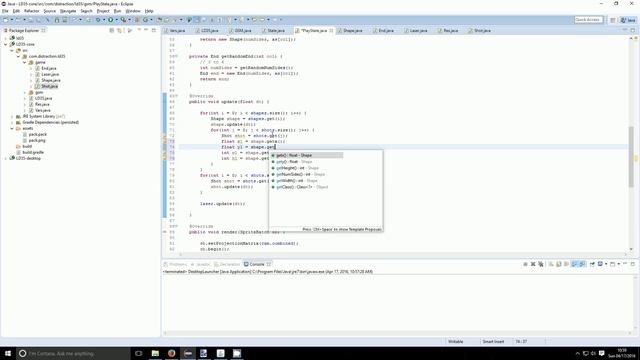
Task: Open the Edit menu
Action: pos(16,11)
